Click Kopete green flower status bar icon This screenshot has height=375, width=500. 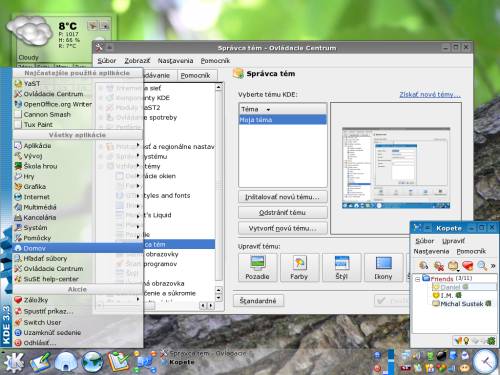point(491,341)
